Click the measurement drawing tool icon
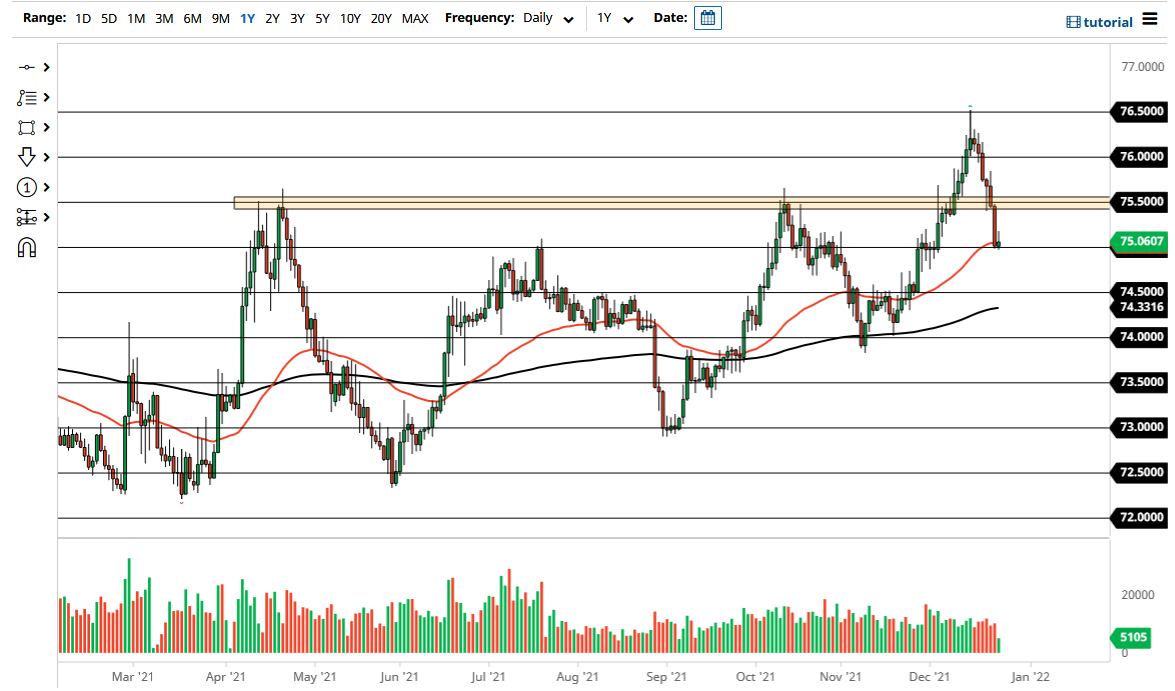 tap(25, 217)
